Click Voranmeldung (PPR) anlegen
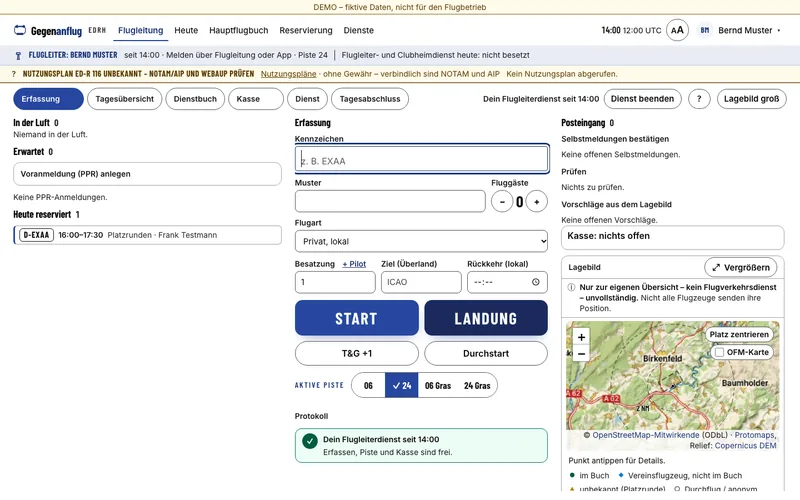This screenshot has width=800, height=500. point(147,174)
